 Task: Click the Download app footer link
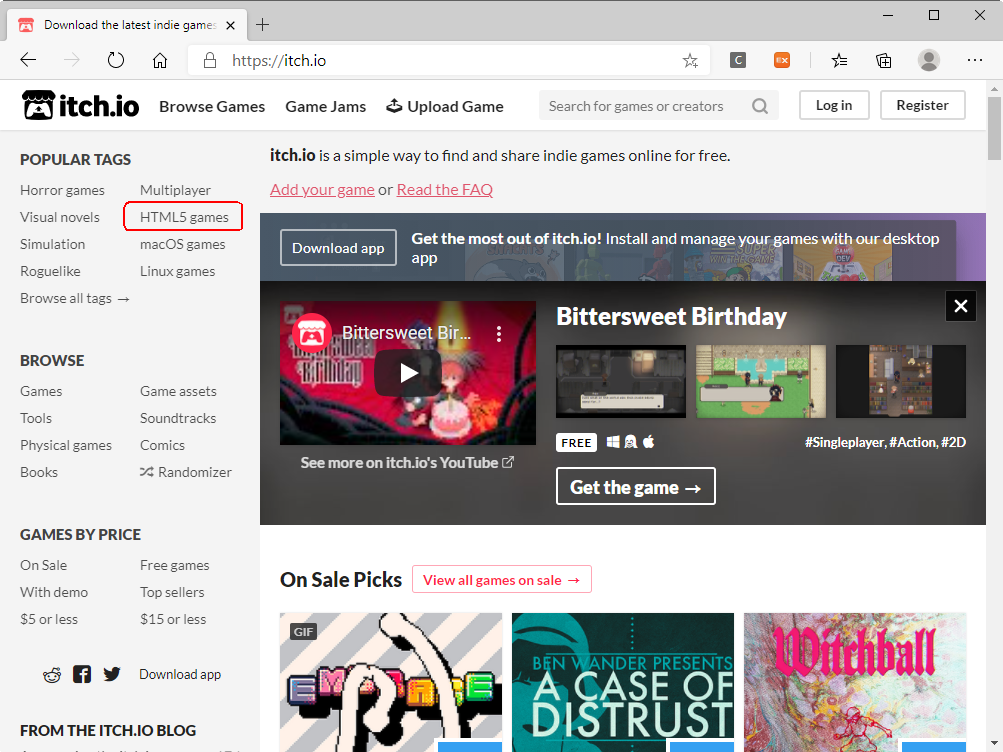[x=180, y=674]
